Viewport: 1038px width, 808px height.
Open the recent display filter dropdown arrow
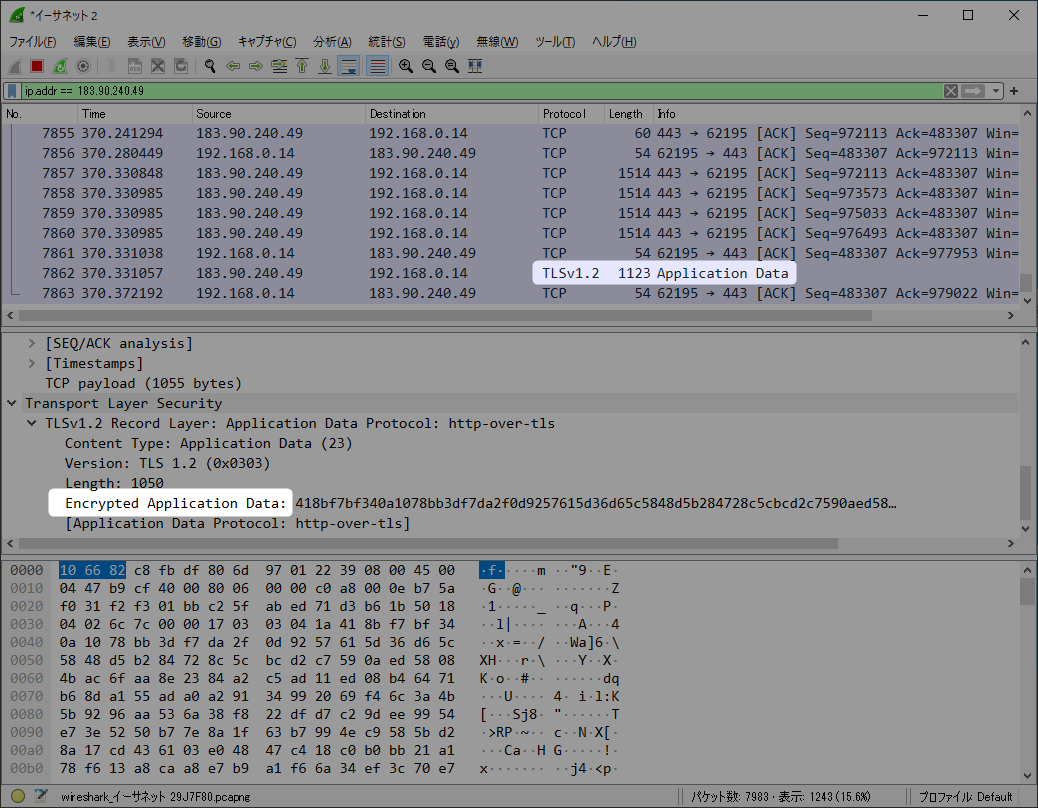pyautogui.click(x=996, y=91)
